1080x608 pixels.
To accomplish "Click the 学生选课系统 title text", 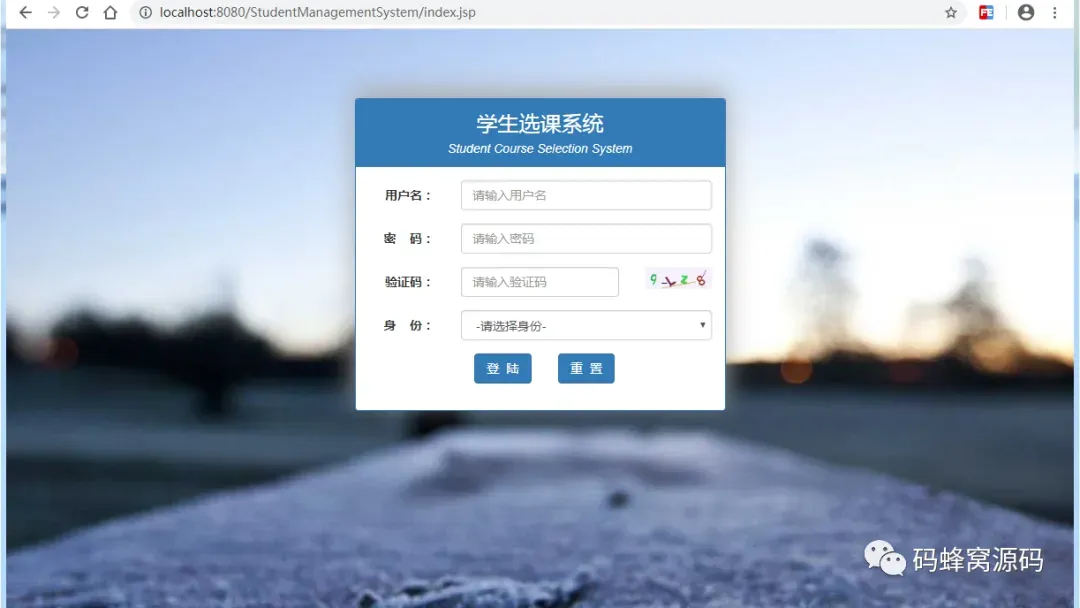I will click(540, 124).
